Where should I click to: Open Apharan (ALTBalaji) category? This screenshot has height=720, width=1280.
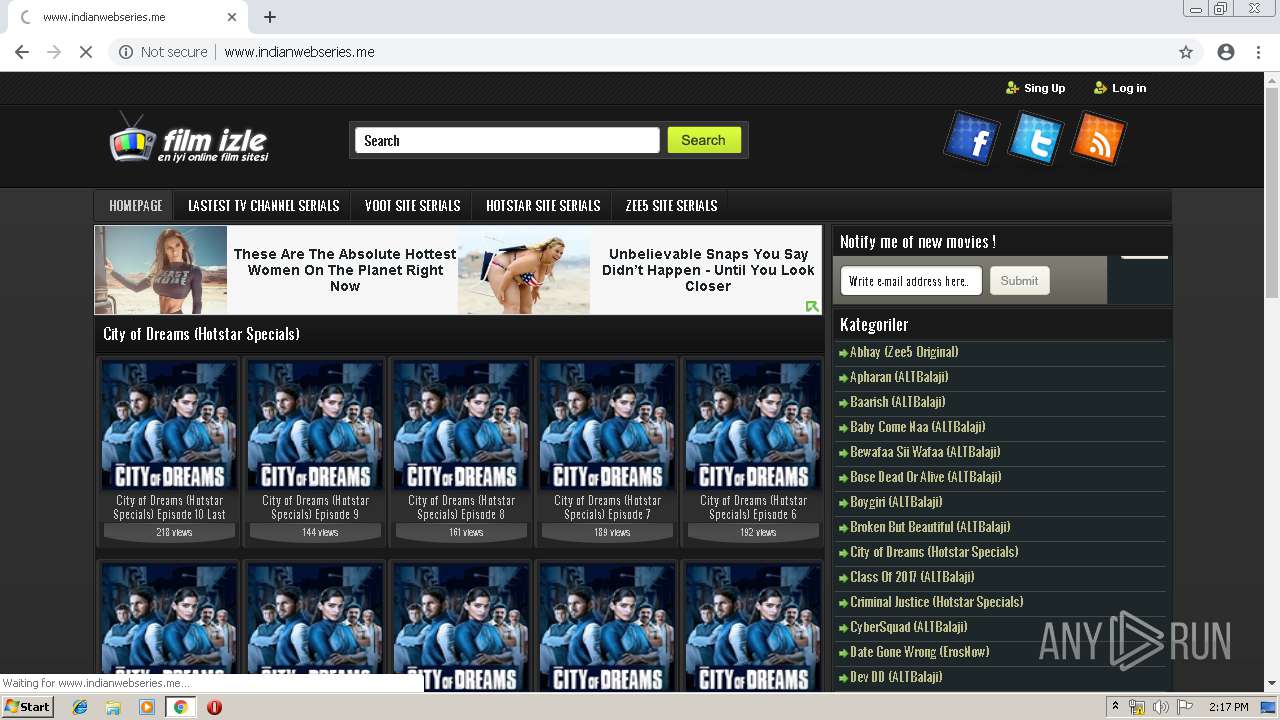[x=899, y=377]
